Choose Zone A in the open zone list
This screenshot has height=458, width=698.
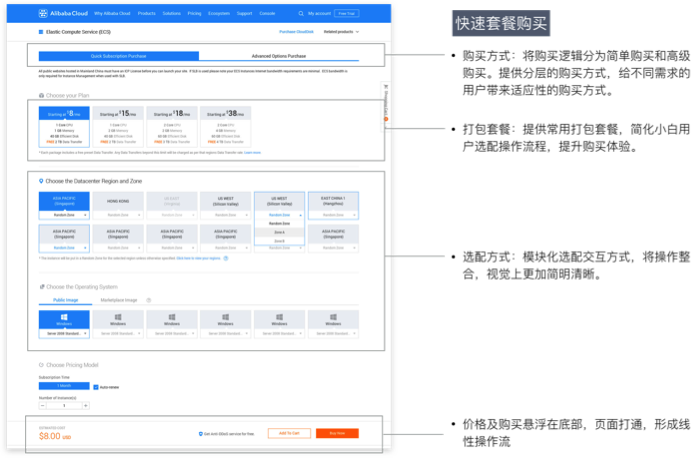coord(280,232)
